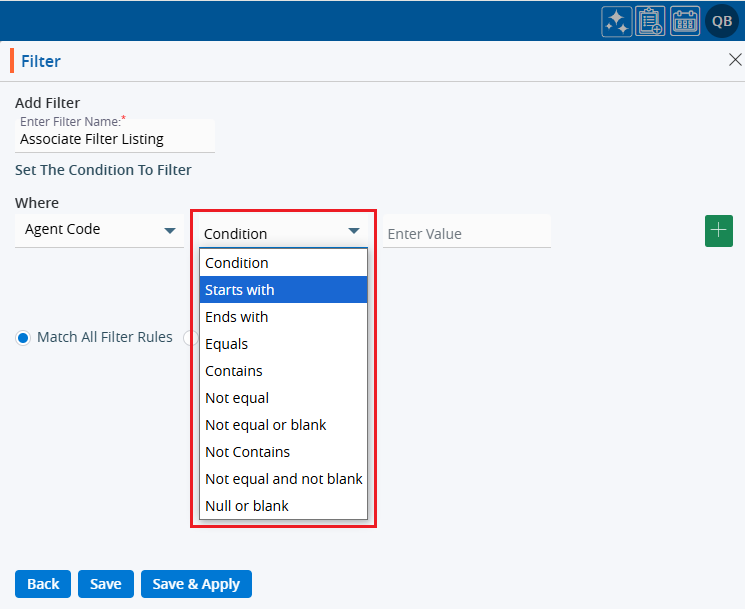This screenshot has height=609, width=745.
Task: Select 'Not equal or blank' option
Action: point(283,425)
